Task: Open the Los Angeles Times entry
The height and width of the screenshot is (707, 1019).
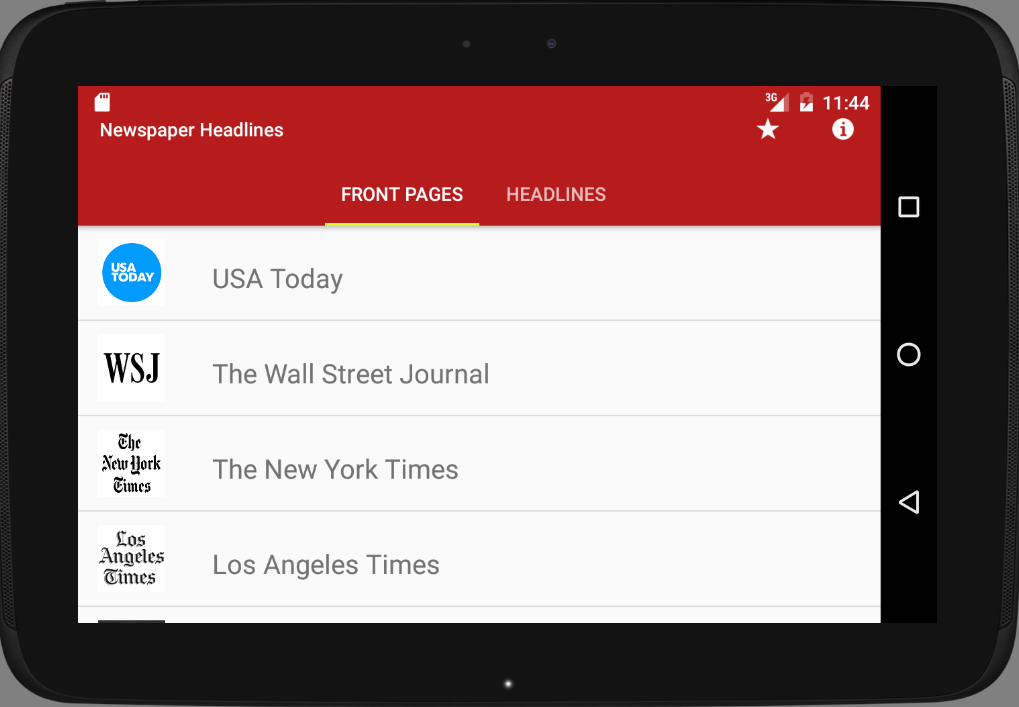Action: click(x=479, y=559)
